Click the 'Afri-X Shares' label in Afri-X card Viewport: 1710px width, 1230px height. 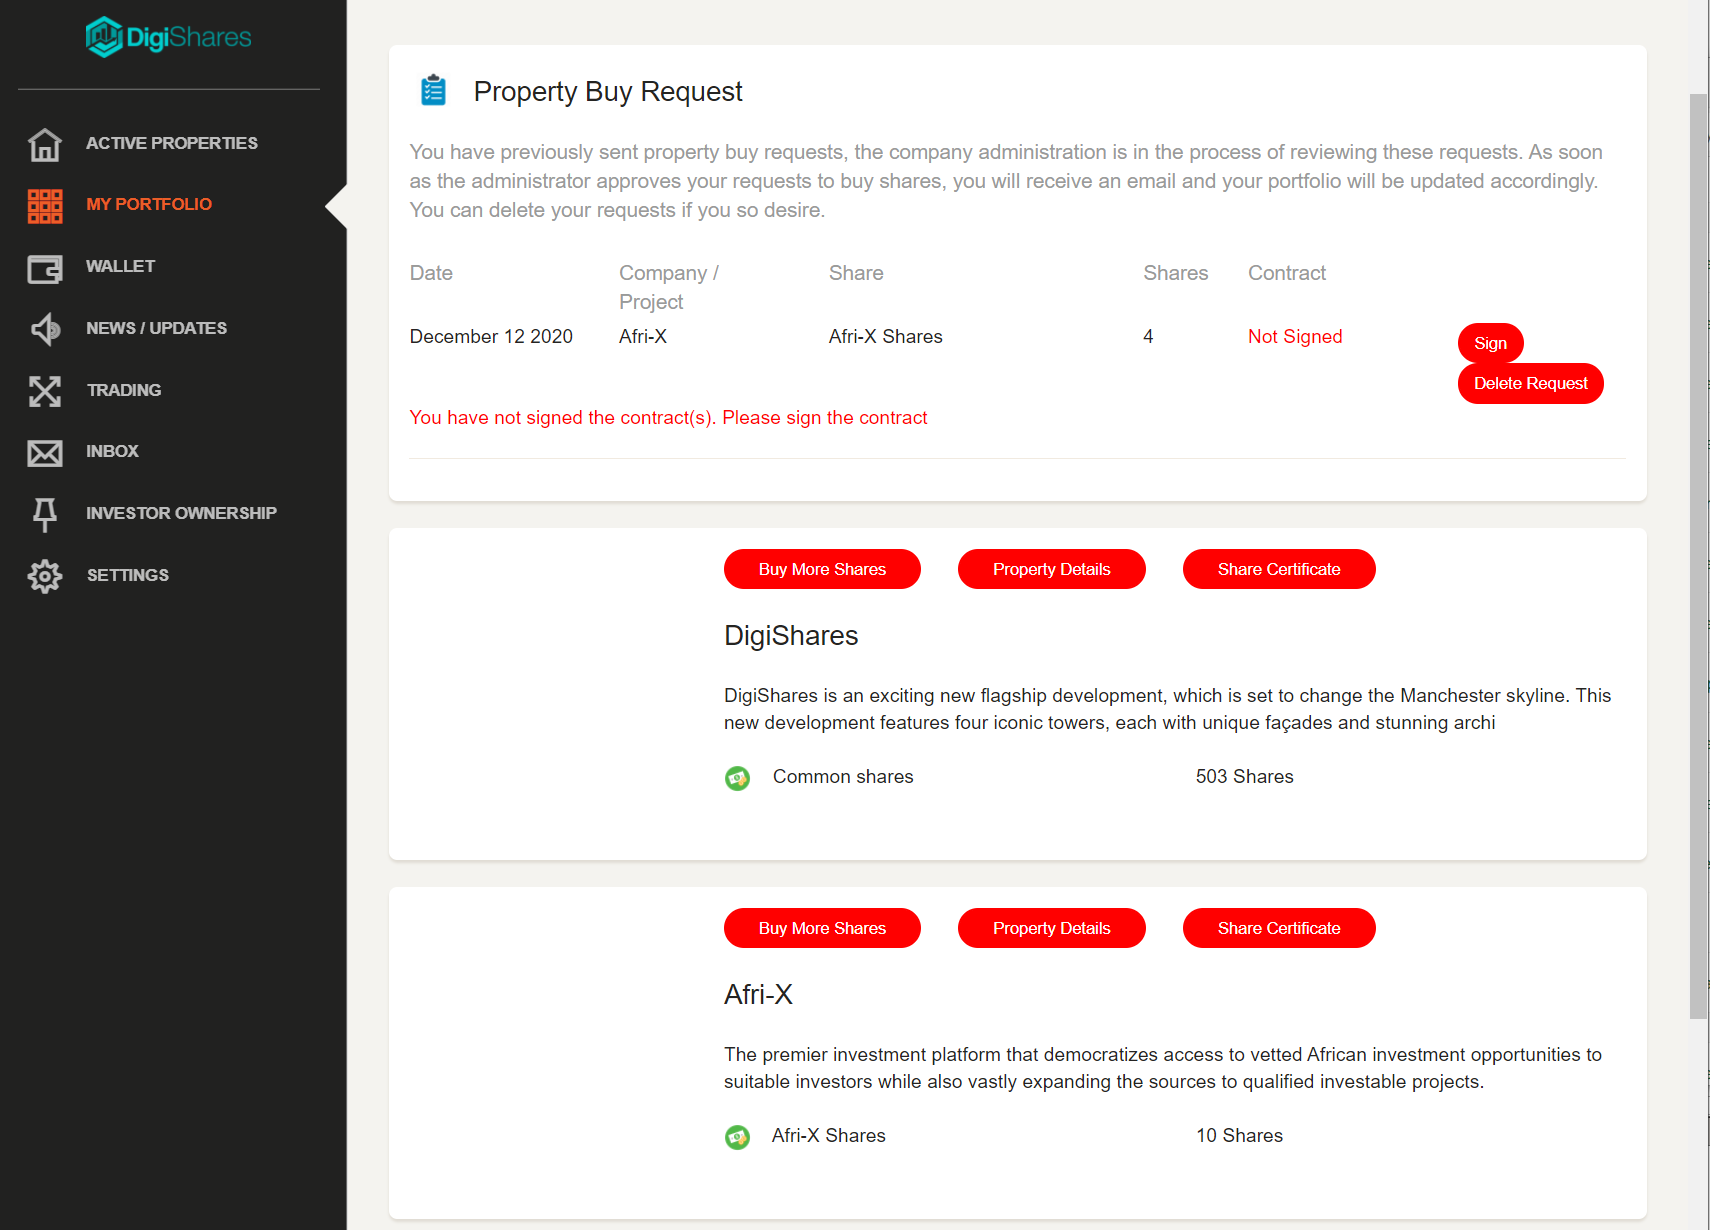828,1136
